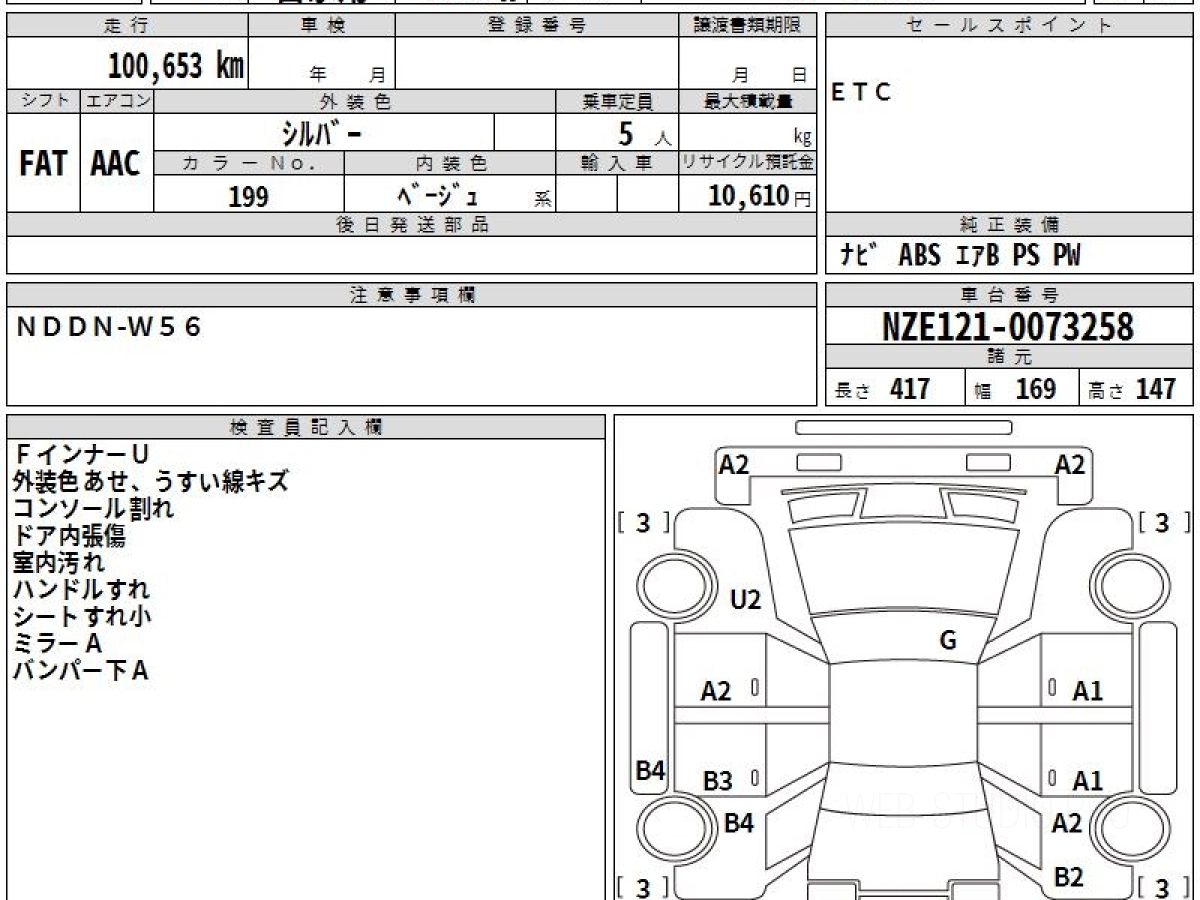Select ナビ in the equipment list
The height and width of the screenshot is (900, 1200).
click(x=859, y=255)
